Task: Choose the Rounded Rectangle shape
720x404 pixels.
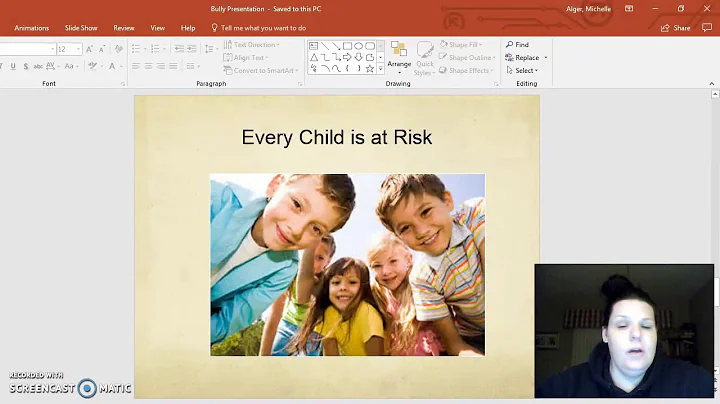Action: tap(370, 46)
